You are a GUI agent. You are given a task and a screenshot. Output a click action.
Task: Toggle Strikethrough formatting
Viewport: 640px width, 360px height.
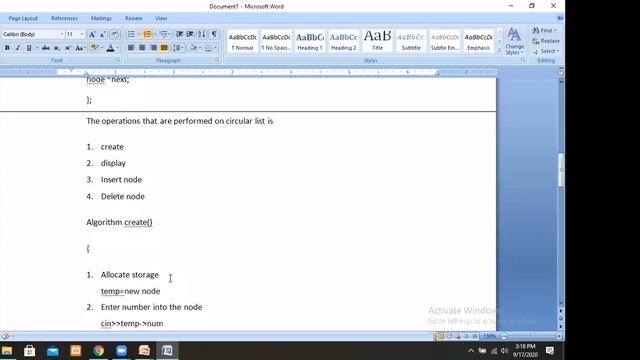coord(46,48)
